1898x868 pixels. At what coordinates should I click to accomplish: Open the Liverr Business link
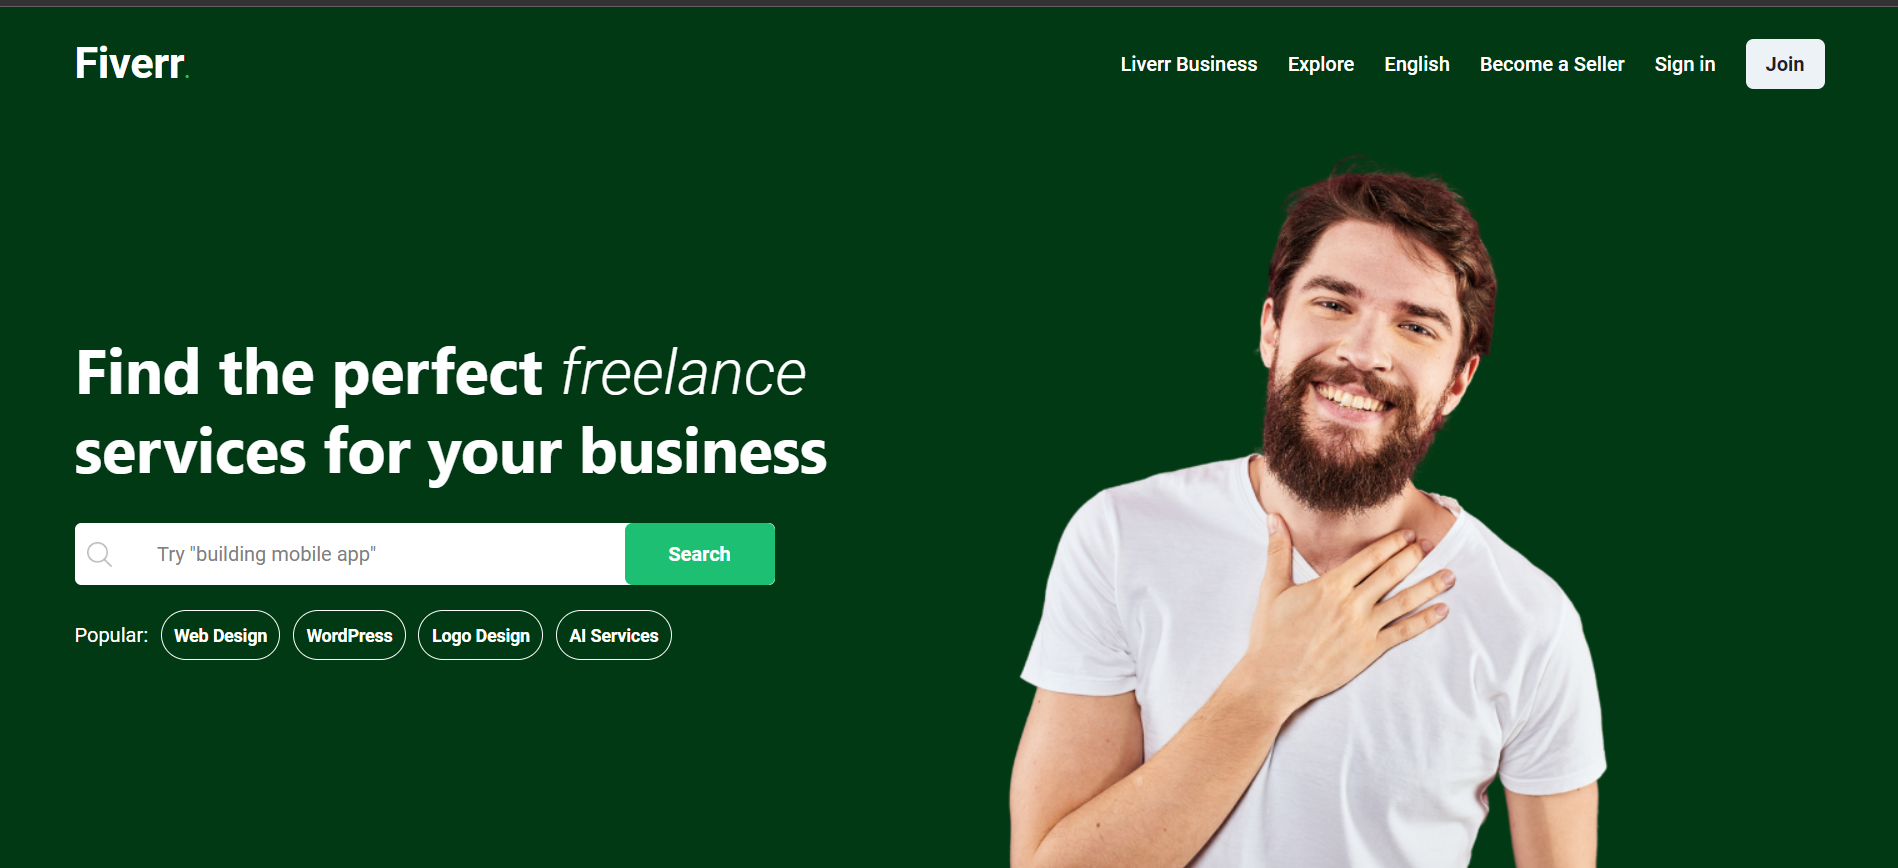coord(1189,64)
